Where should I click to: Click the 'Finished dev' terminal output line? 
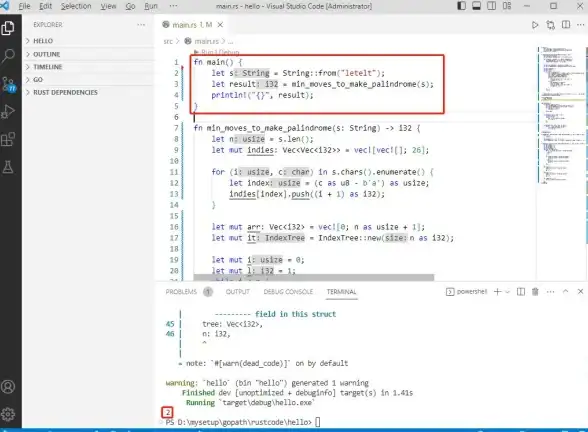297,393
